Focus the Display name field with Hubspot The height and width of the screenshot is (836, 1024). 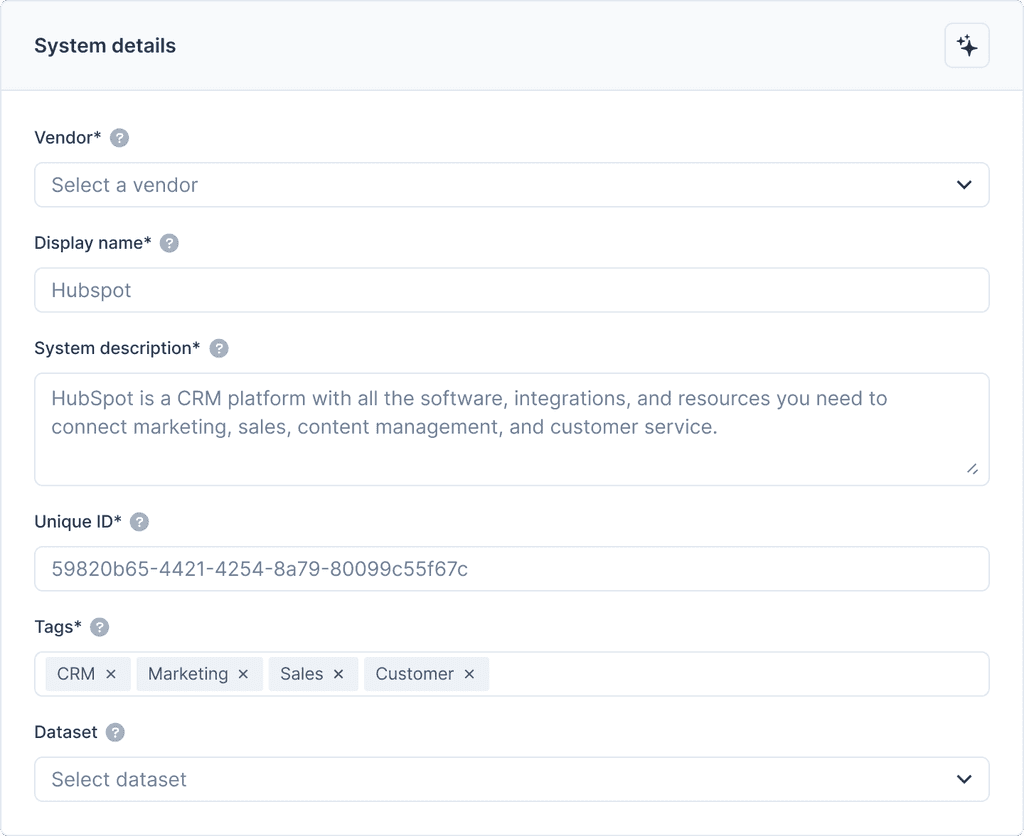511,290
